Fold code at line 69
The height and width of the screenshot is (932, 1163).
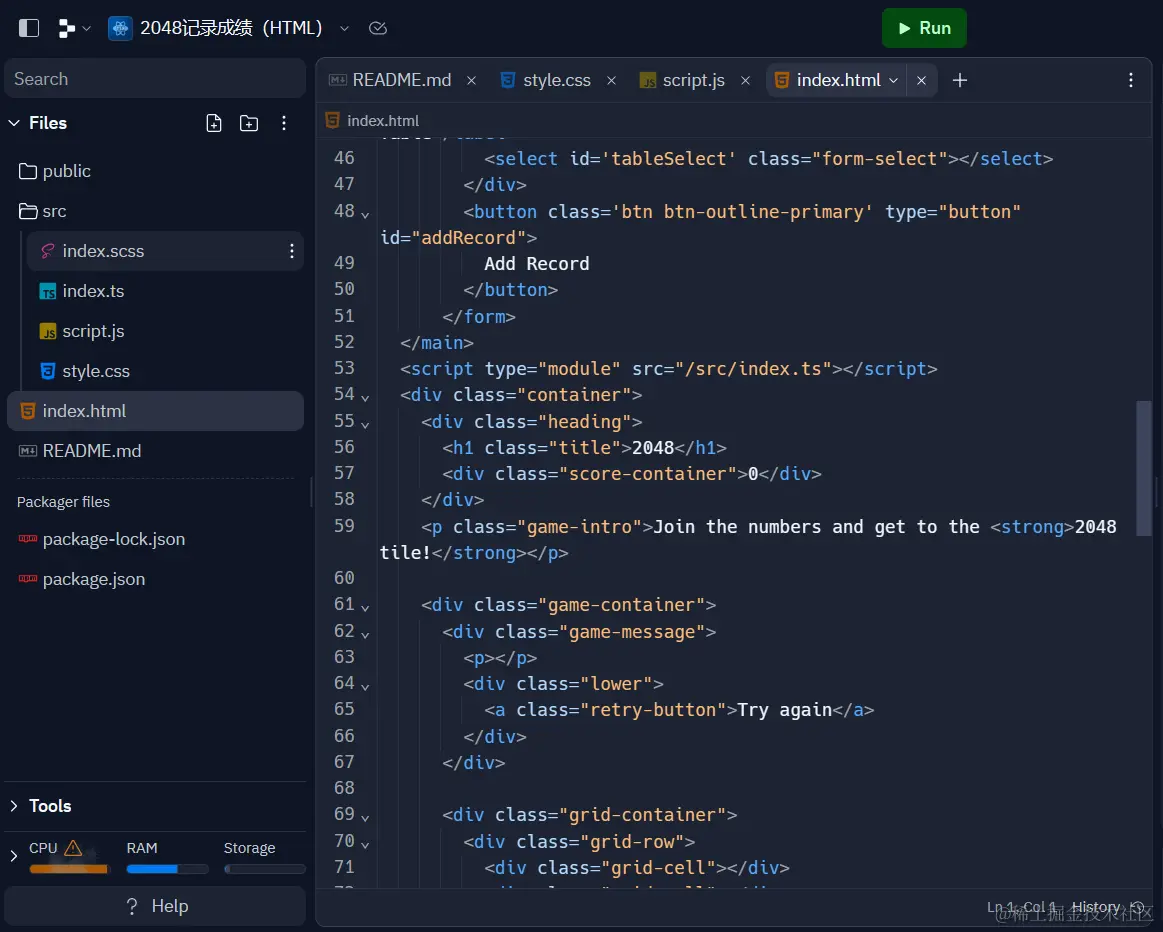tap(365, 817)
